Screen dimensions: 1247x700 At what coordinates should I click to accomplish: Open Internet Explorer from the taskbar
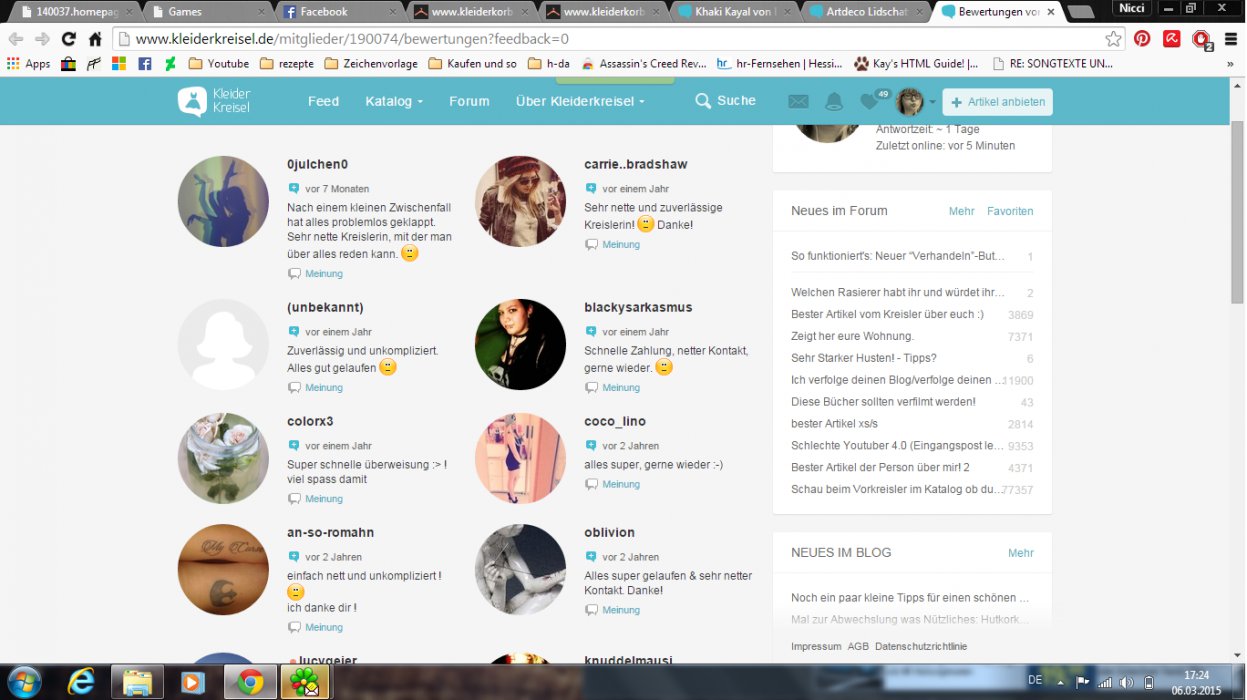click(80, 682)
